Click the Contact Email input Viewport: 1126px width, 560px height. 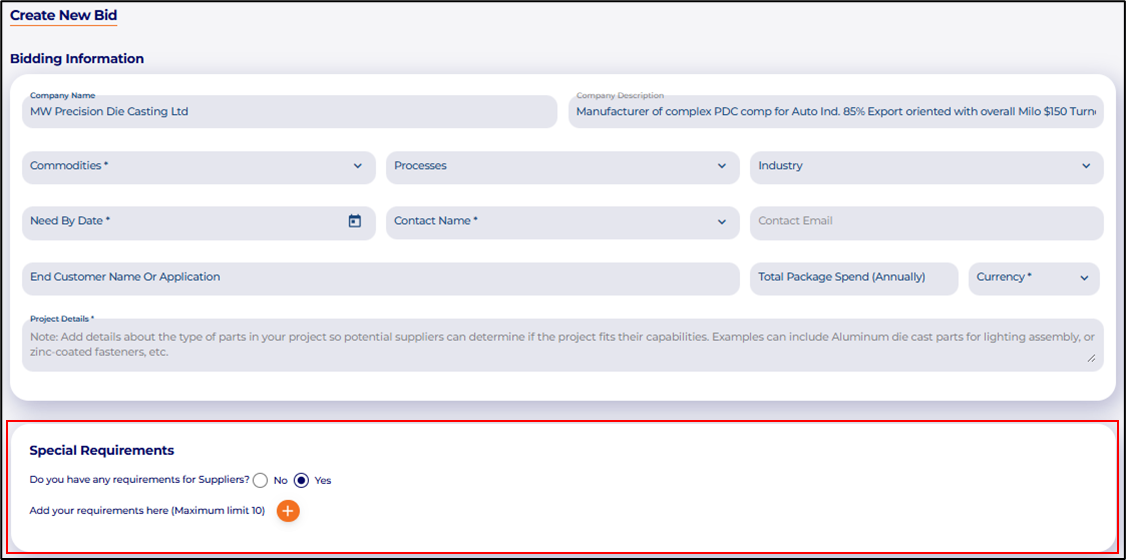pyautogui.click(x=926, y=222)
